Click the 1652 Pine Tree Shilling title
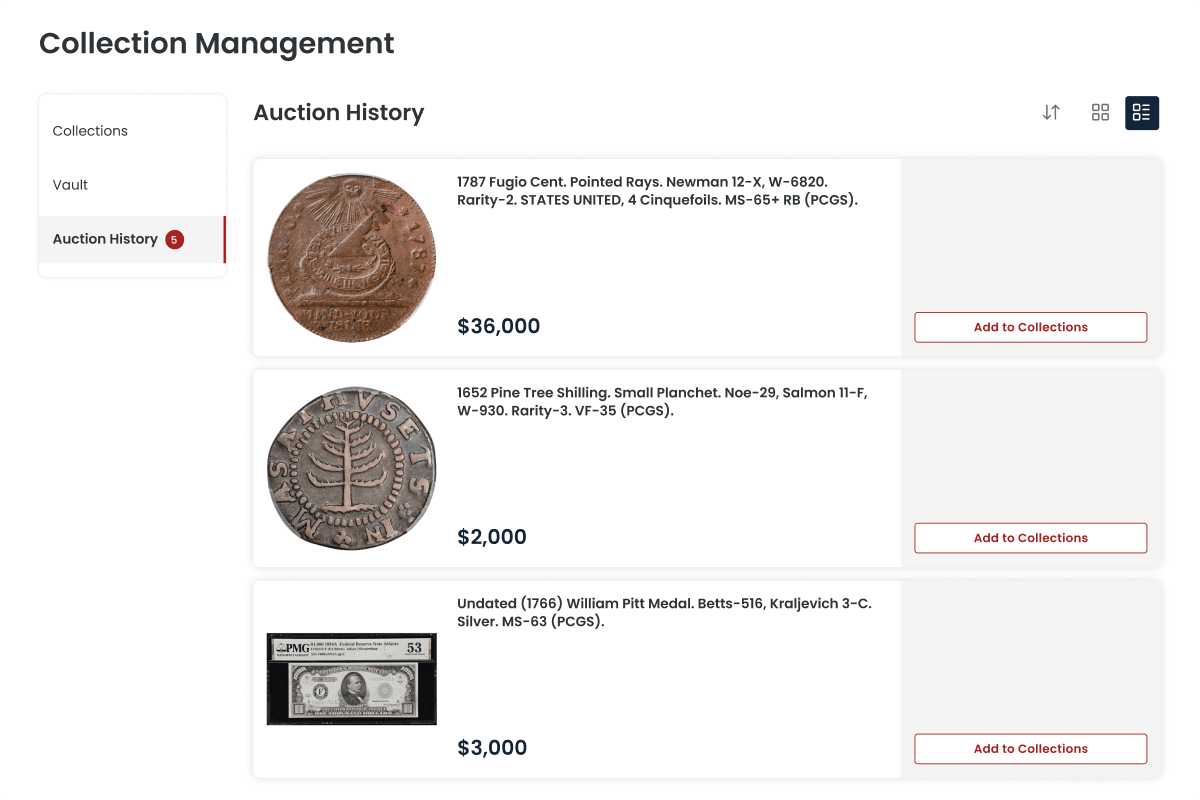Screen dimensions: 1200x800 661,402
